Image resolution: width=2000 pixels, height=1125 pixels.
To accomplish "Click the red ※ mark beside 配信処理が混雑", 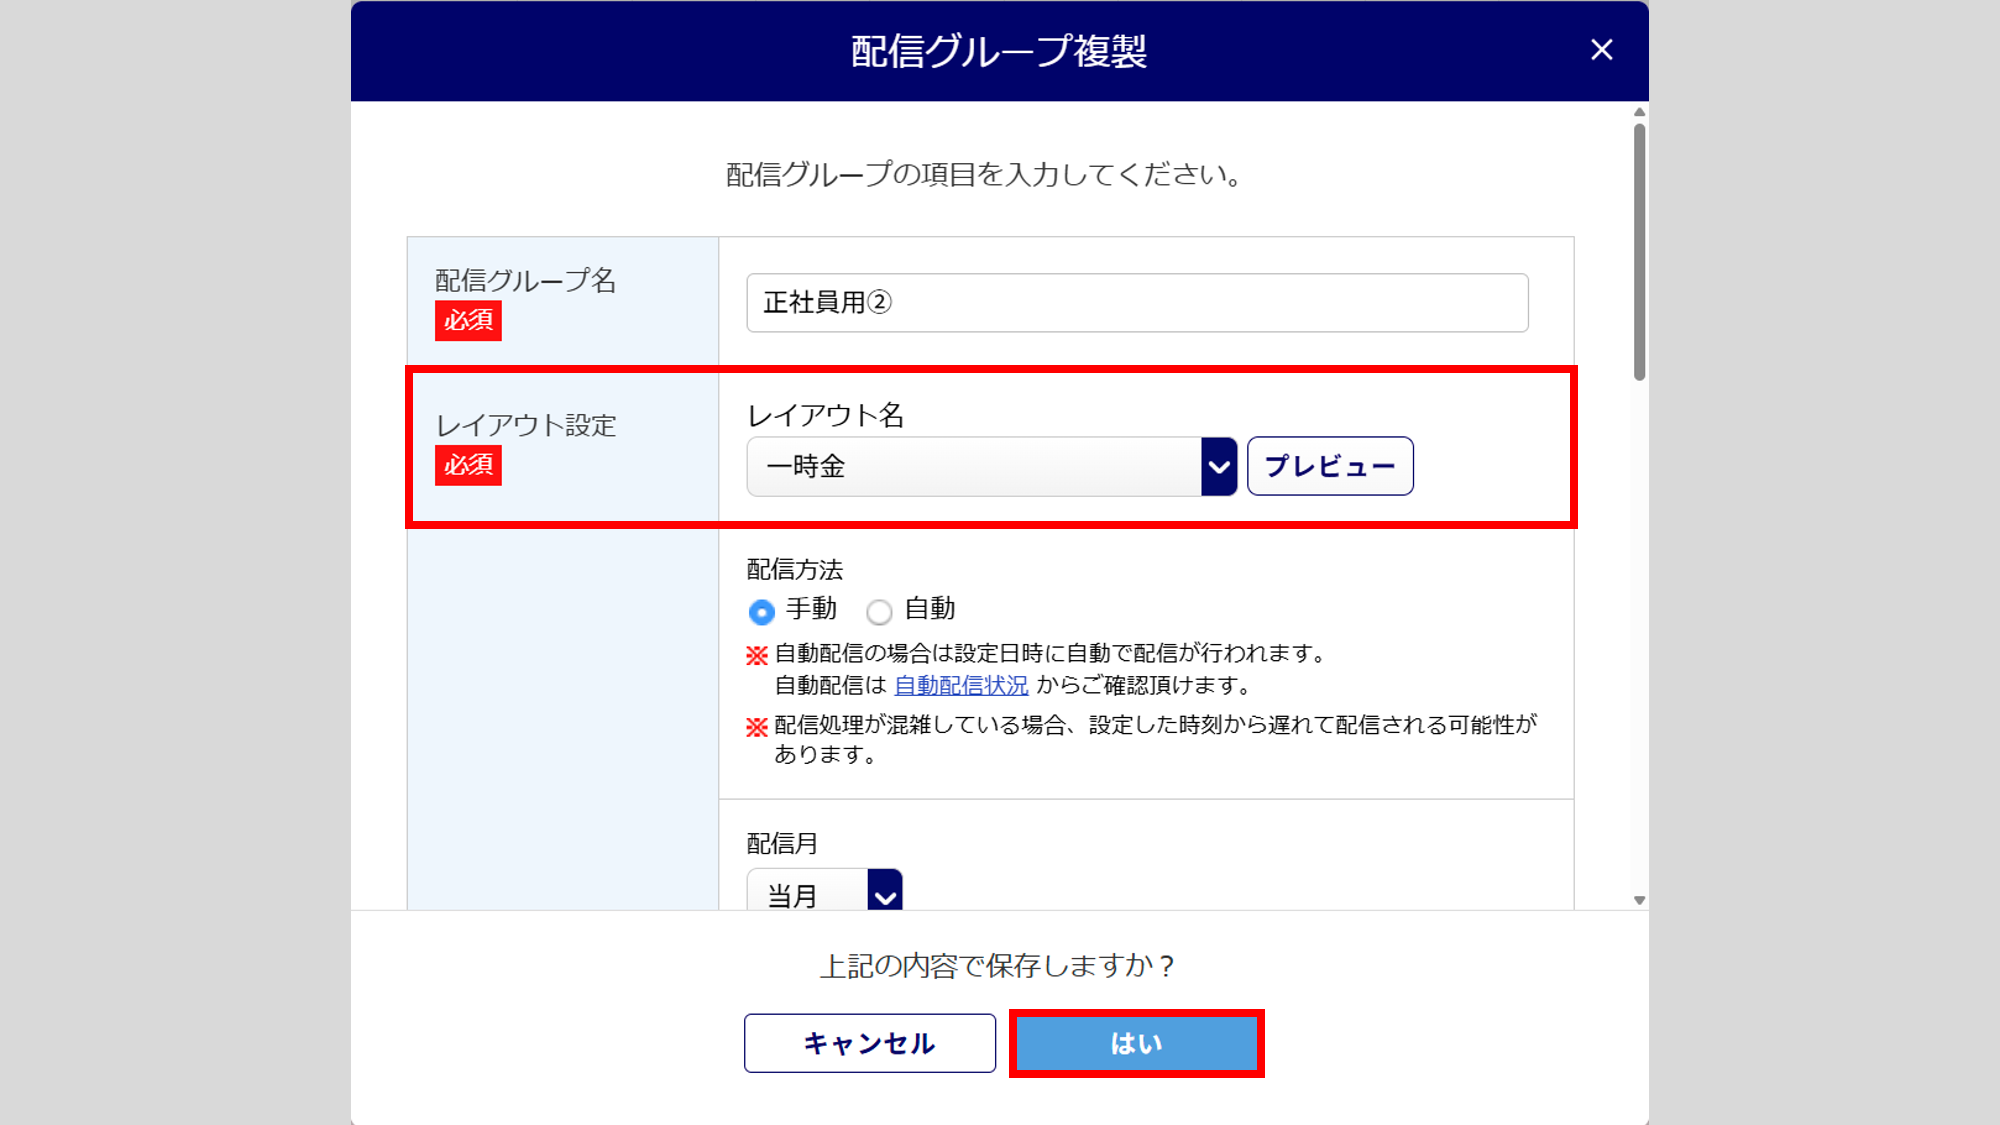I will pos(757,727).
